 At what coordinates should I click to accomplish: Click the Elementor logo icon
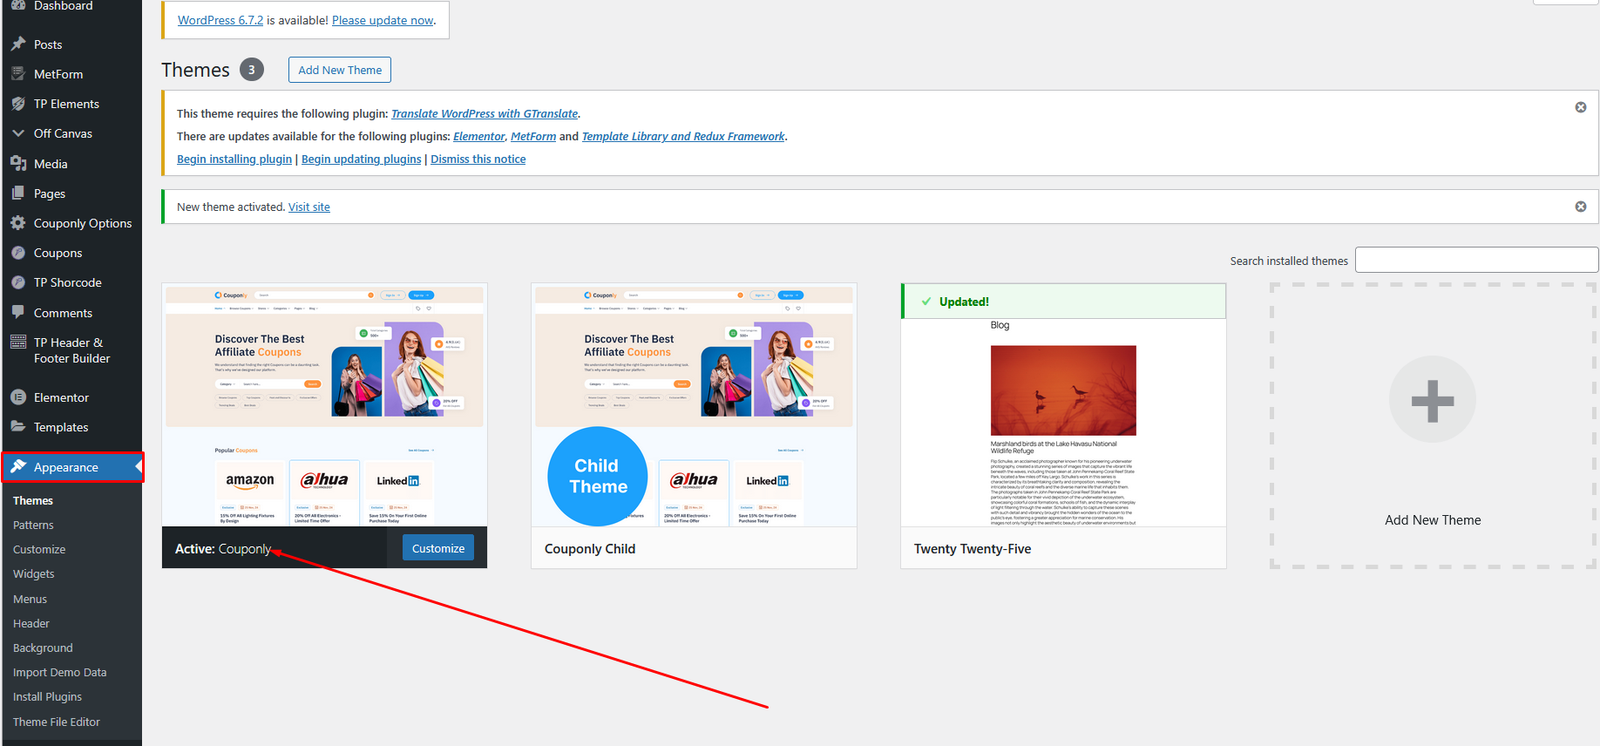[x=18, y=397]
